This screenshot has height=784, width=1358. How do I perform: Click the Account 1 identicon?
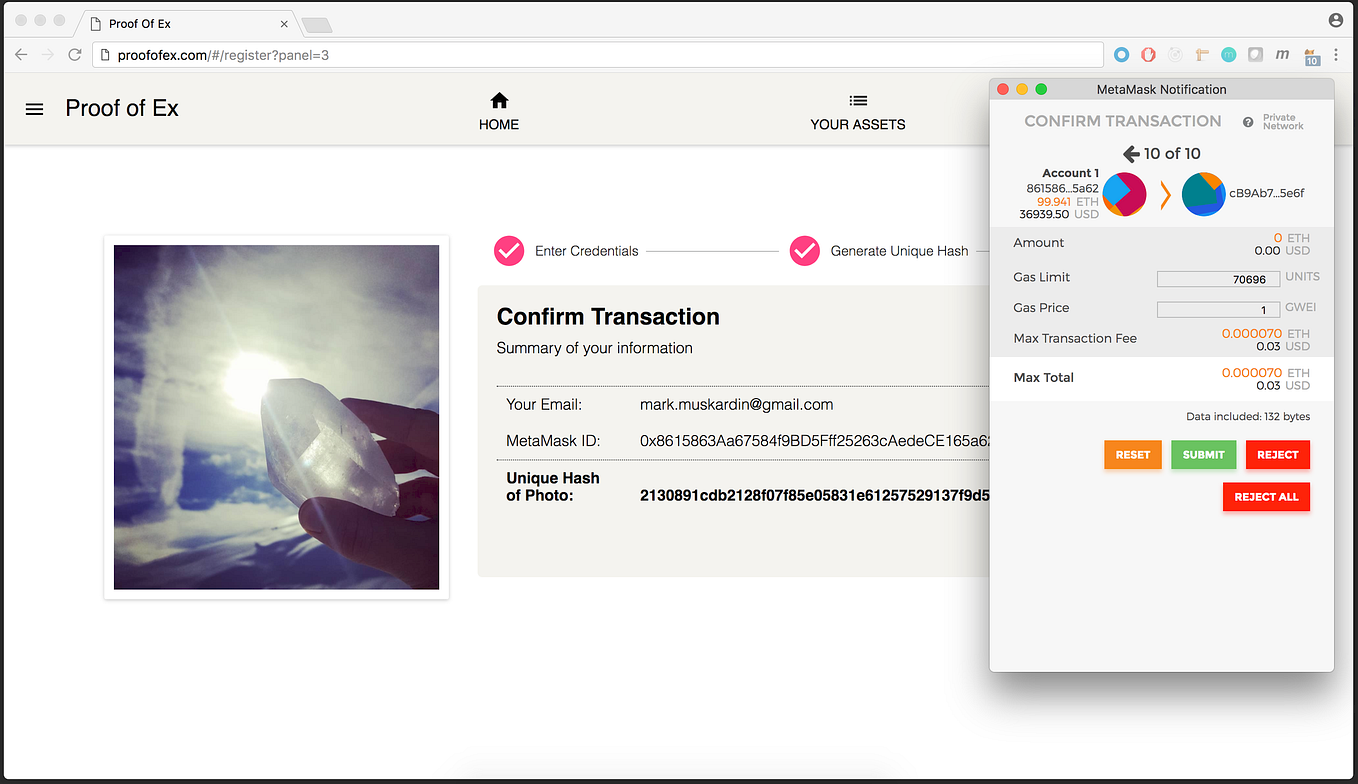(x=1124, y=194)
